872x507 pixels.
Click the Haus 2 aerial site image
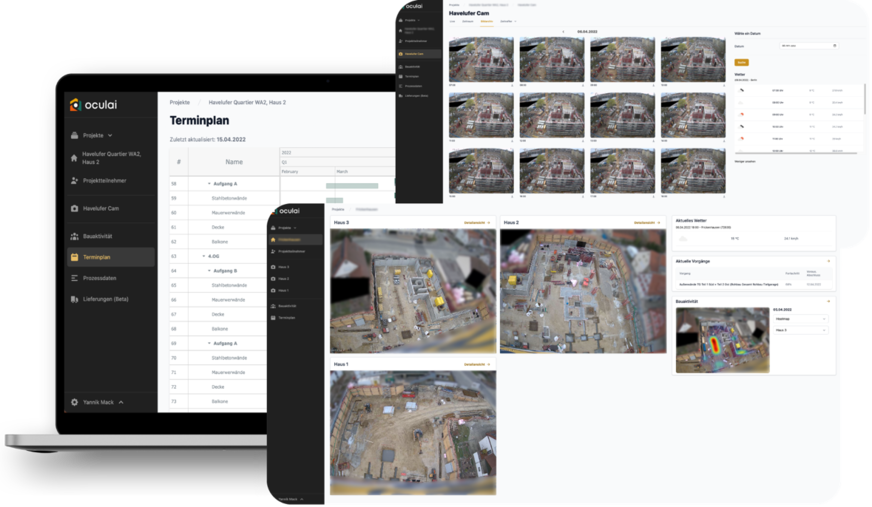coord(583,291)
